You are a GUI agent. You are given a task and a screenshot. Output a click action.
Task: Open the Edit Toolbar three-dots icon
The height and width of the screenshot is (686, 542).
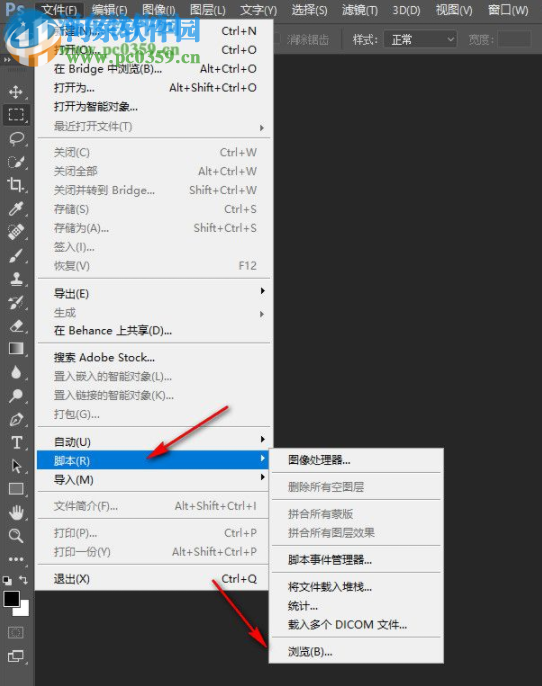pos(16,559)
